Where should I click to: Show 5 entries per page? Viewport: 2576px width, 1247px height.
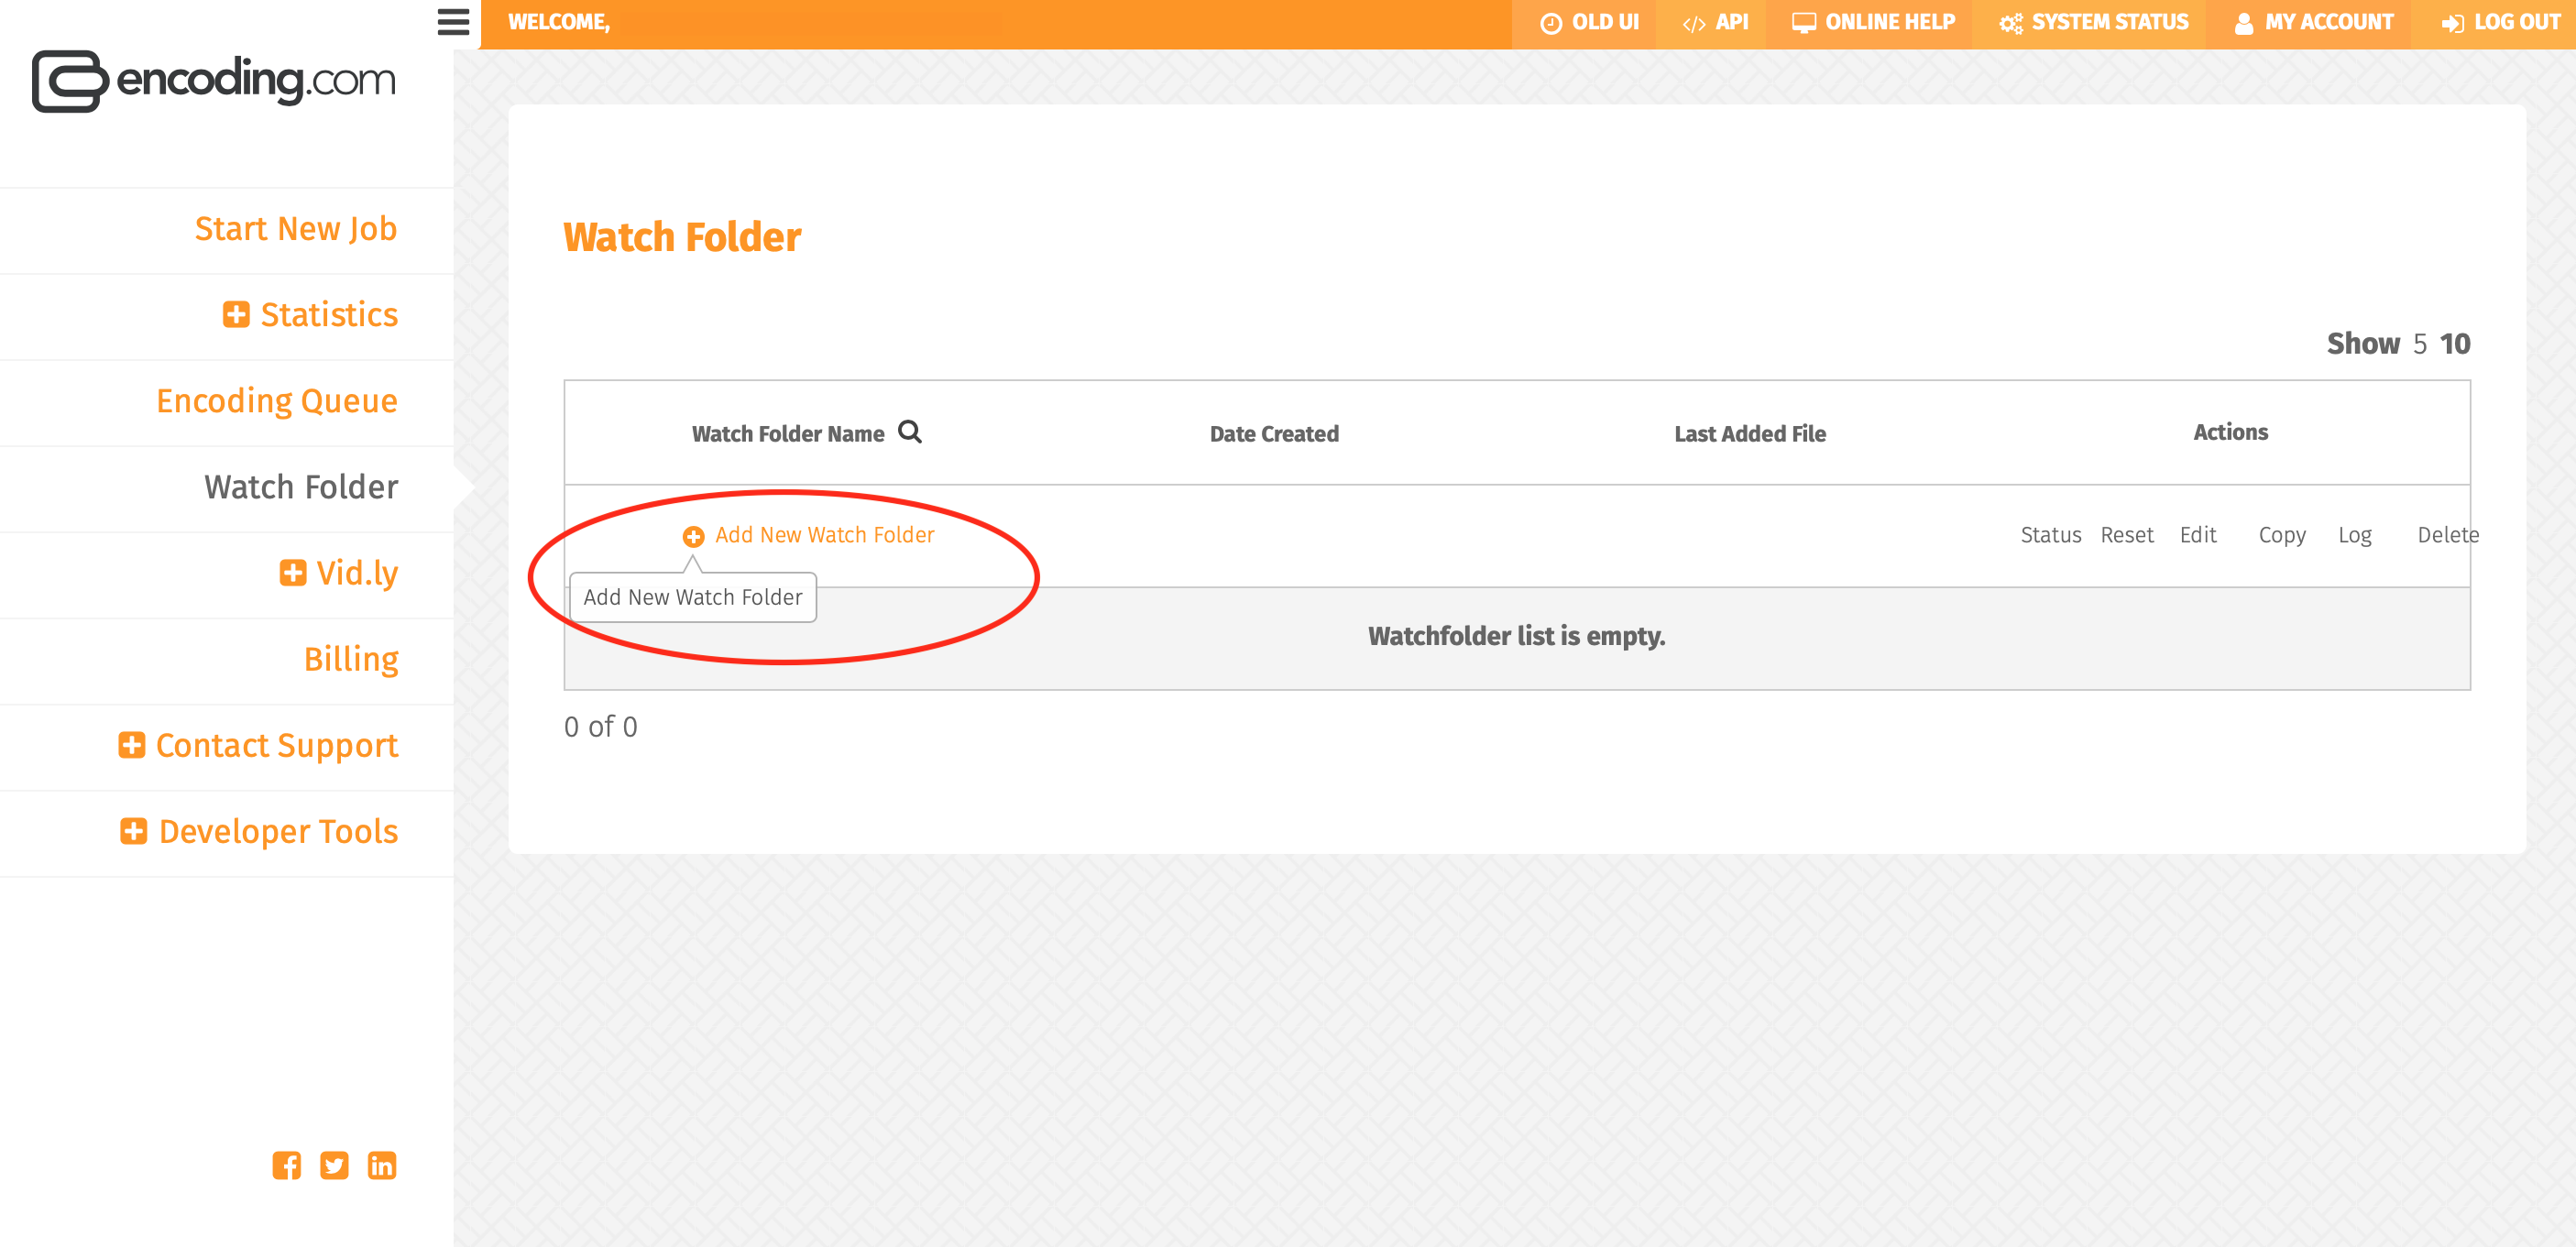(2420, 344)
